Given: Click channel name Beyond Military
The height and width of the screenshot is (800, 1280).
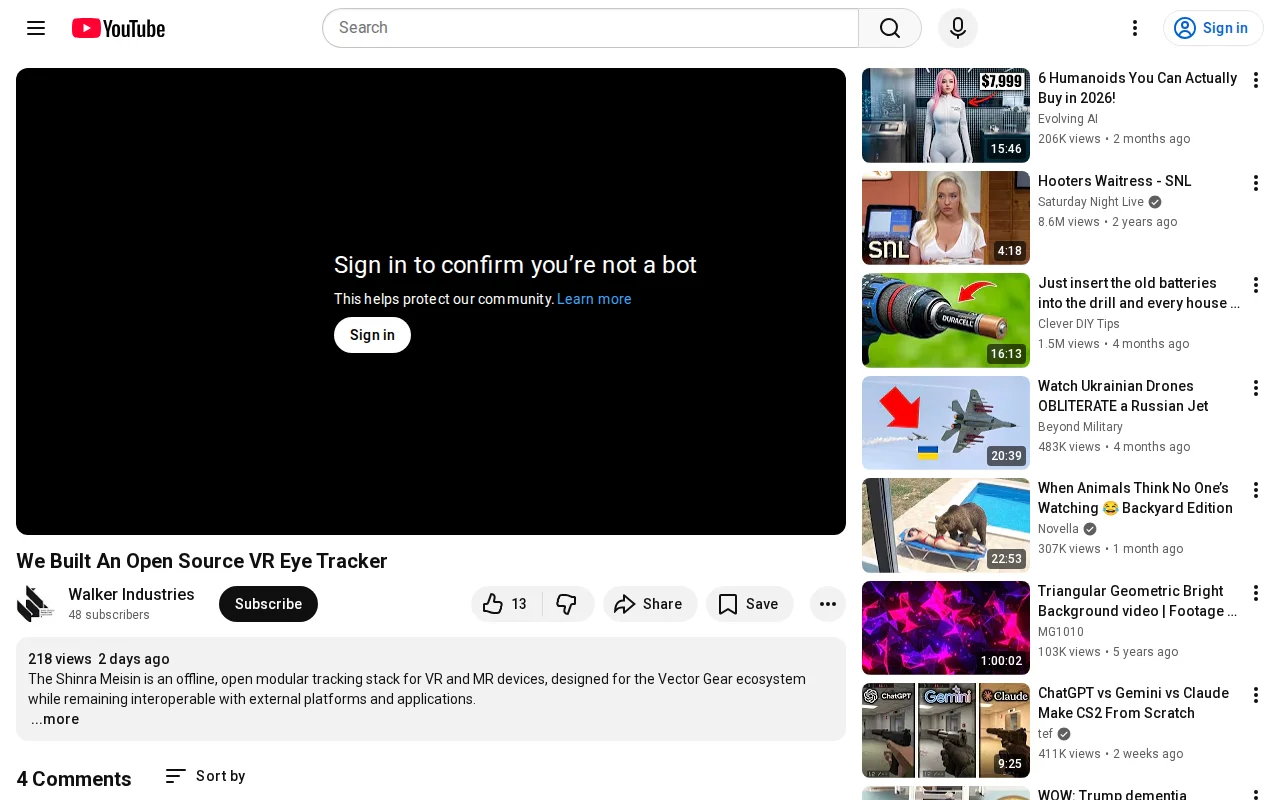Looking at the screenshot, I should pyautogui.click(x=1080, y=427).
